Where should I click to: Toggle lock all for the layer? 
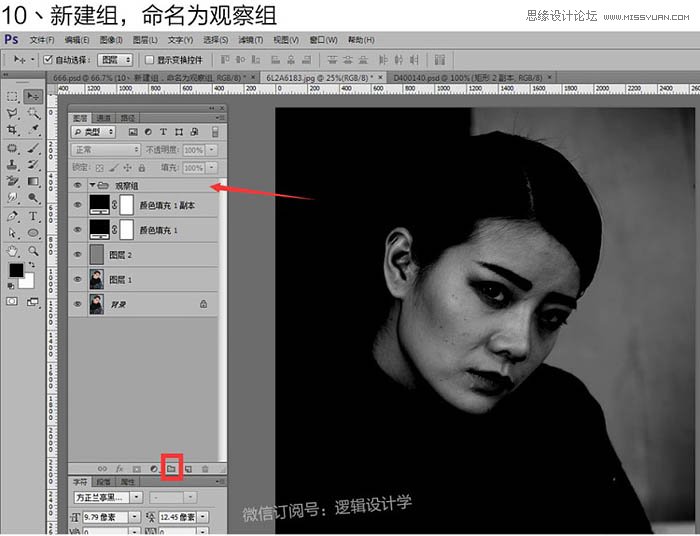tap(142, 168)
